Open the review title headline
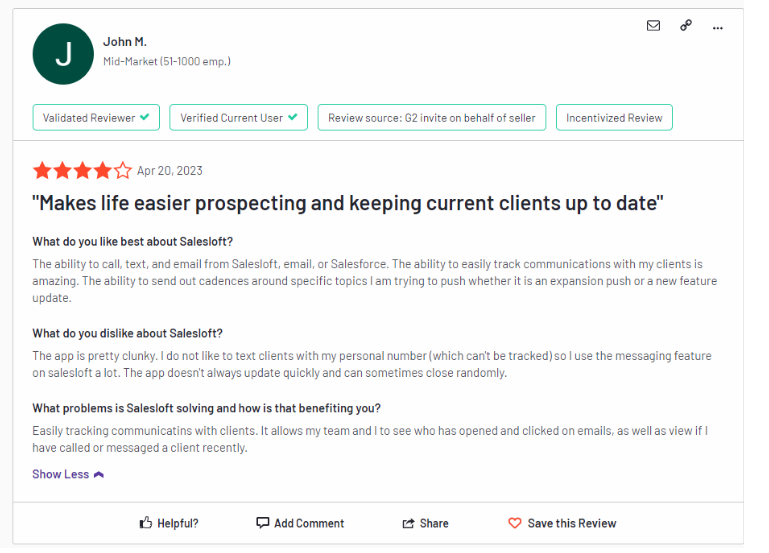This screenshot has height=553, width=769. point(348,203)
